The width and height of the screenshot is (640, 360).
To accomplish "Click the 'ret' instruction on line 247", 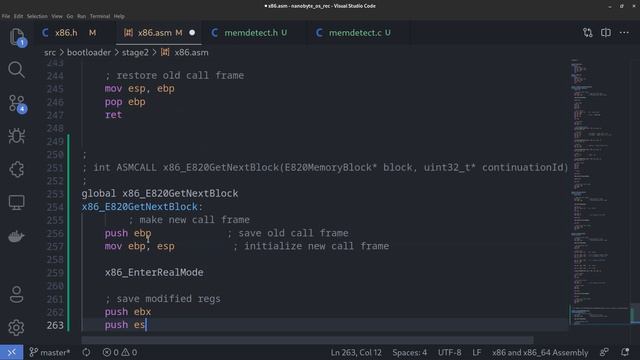I will coord(113,115).
